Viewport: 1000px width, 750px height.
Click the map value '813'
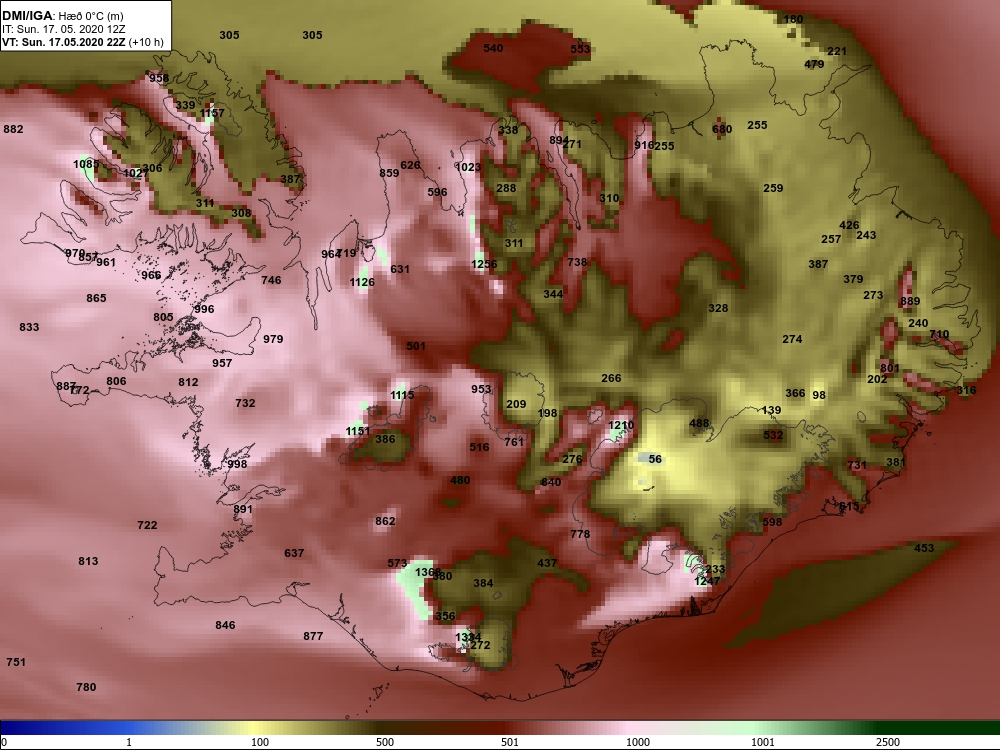(x=88, y=561)
